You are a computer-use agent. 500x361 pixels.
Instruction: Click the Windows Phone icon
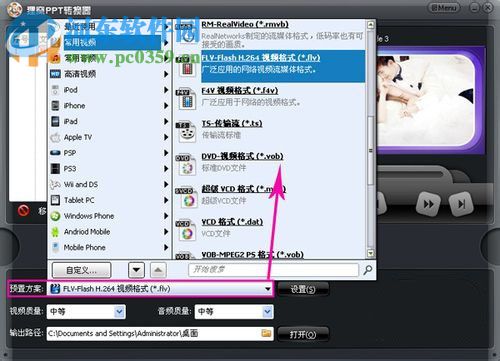(55, 216)
